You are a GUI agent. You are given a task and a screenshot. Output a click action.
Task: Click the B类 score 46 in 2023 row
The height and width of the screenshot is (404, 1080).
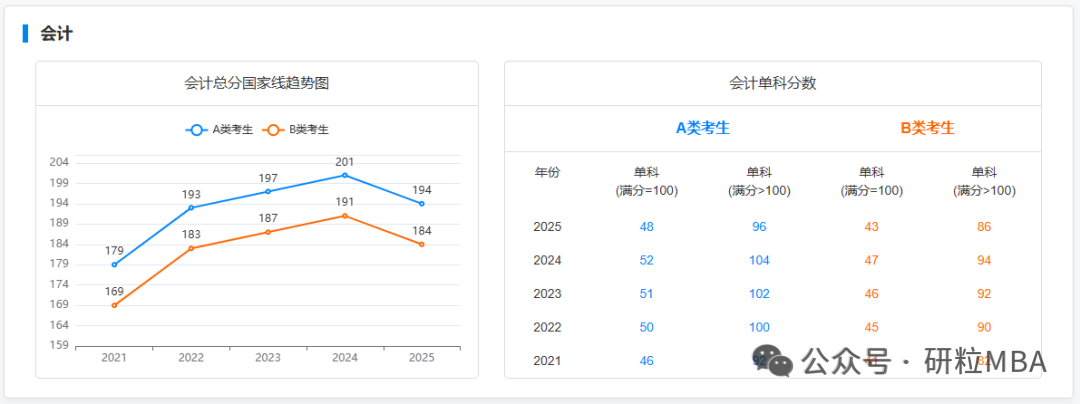pos(871,294)
